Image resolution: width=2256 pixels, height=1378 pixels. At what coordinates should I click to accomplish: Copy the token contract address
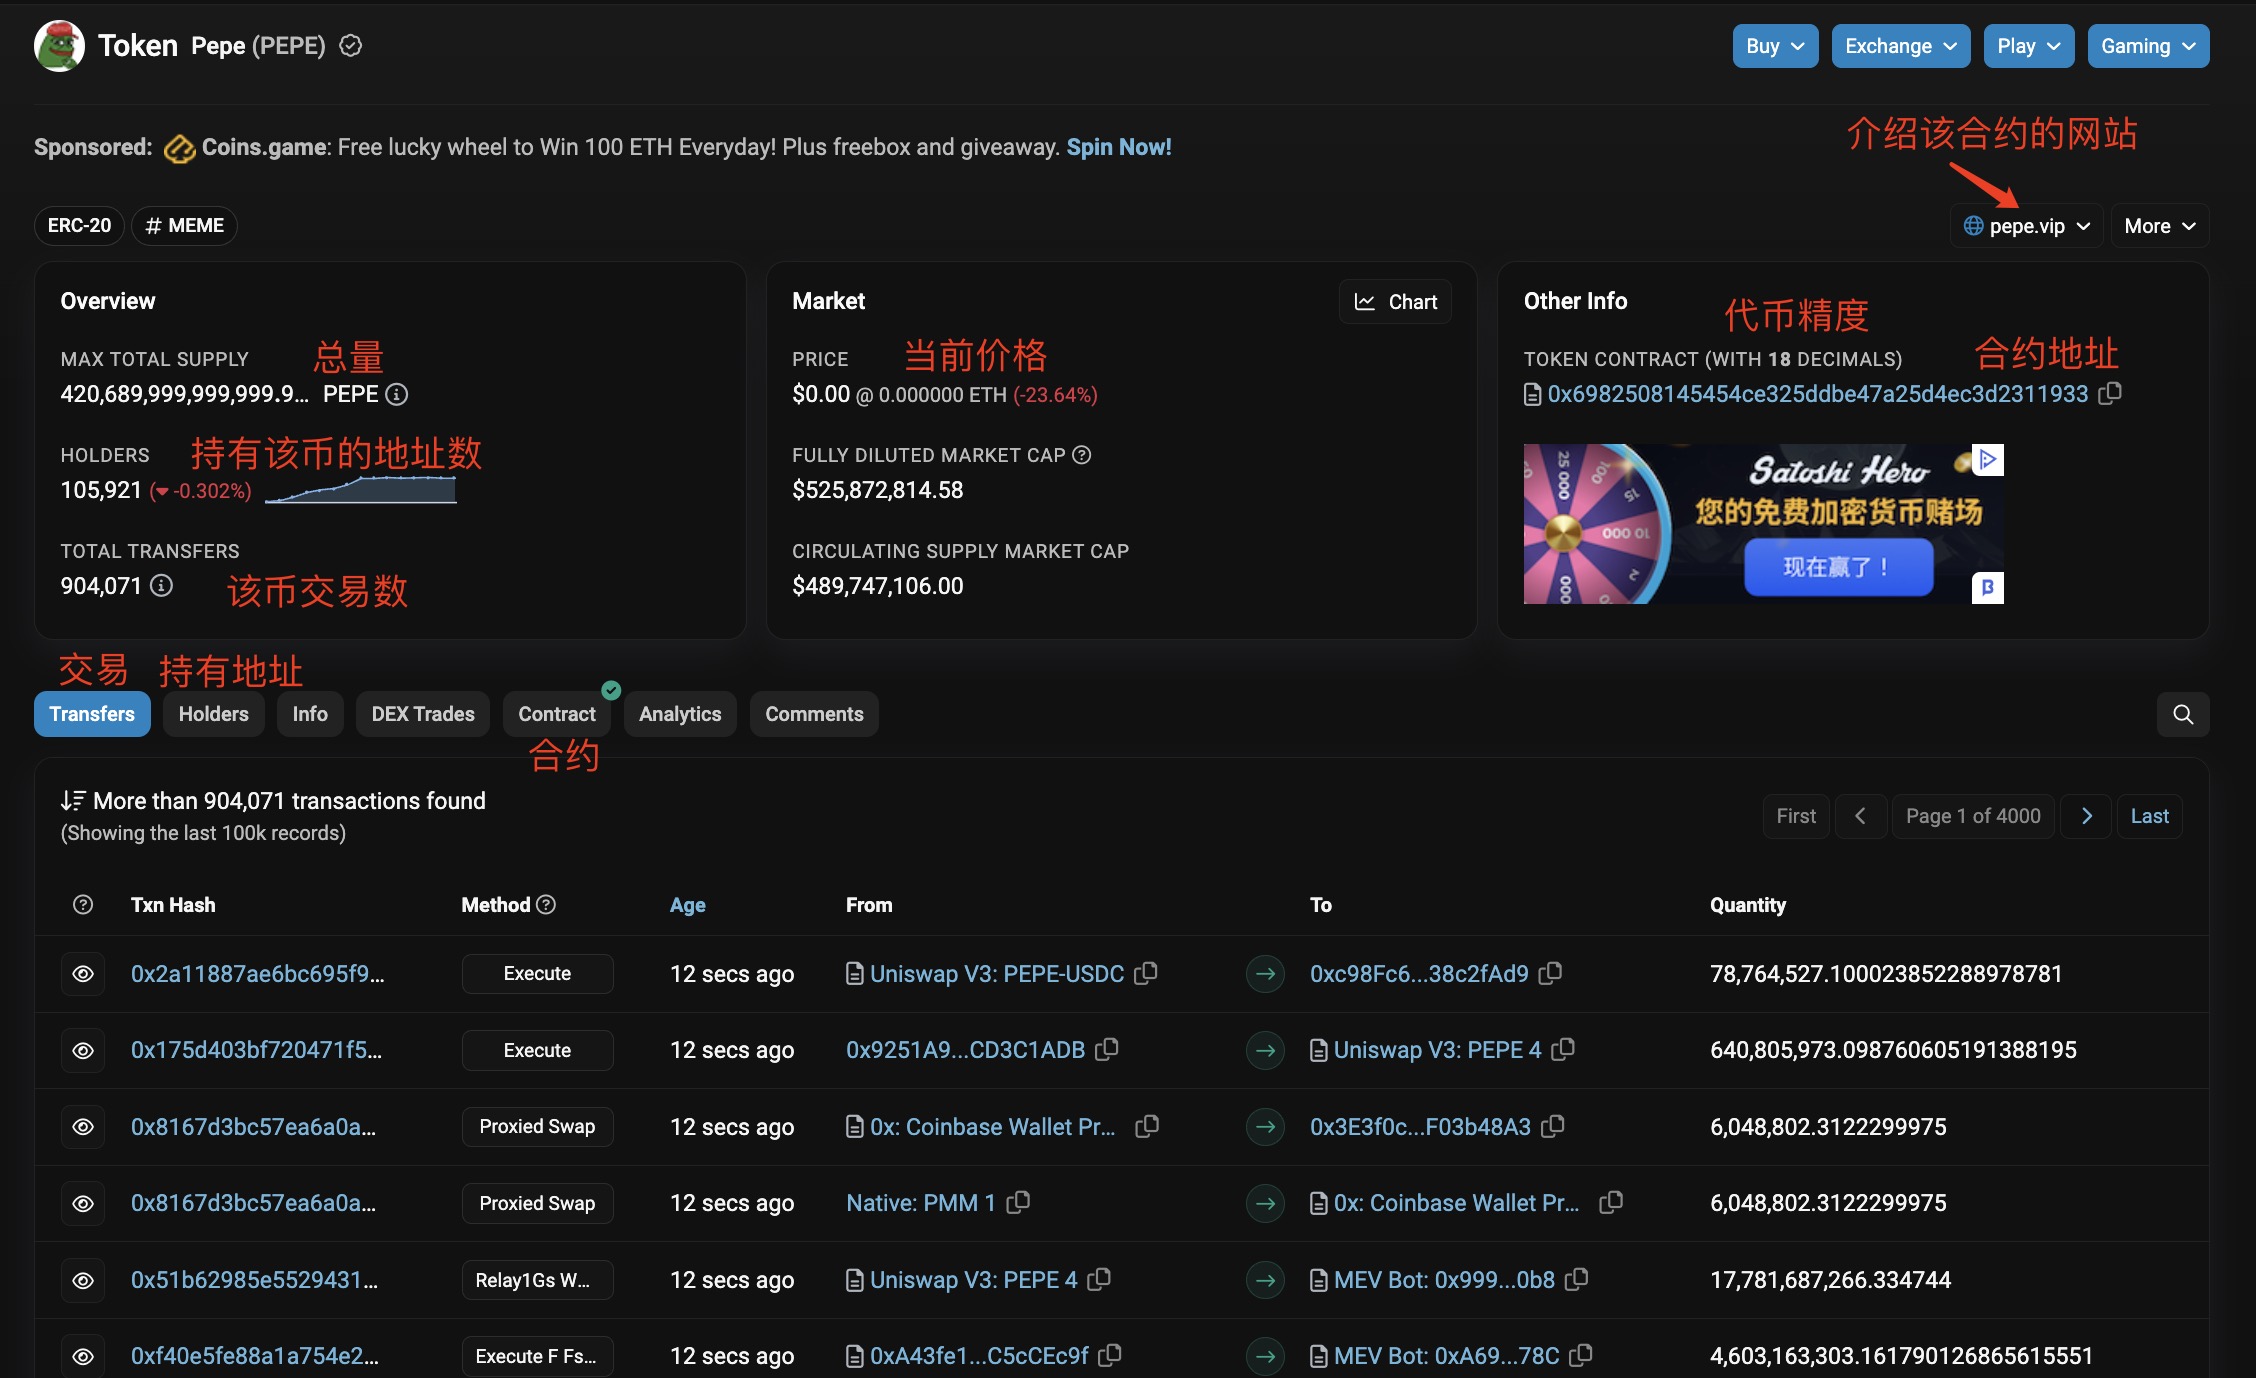coord(2110,393)
